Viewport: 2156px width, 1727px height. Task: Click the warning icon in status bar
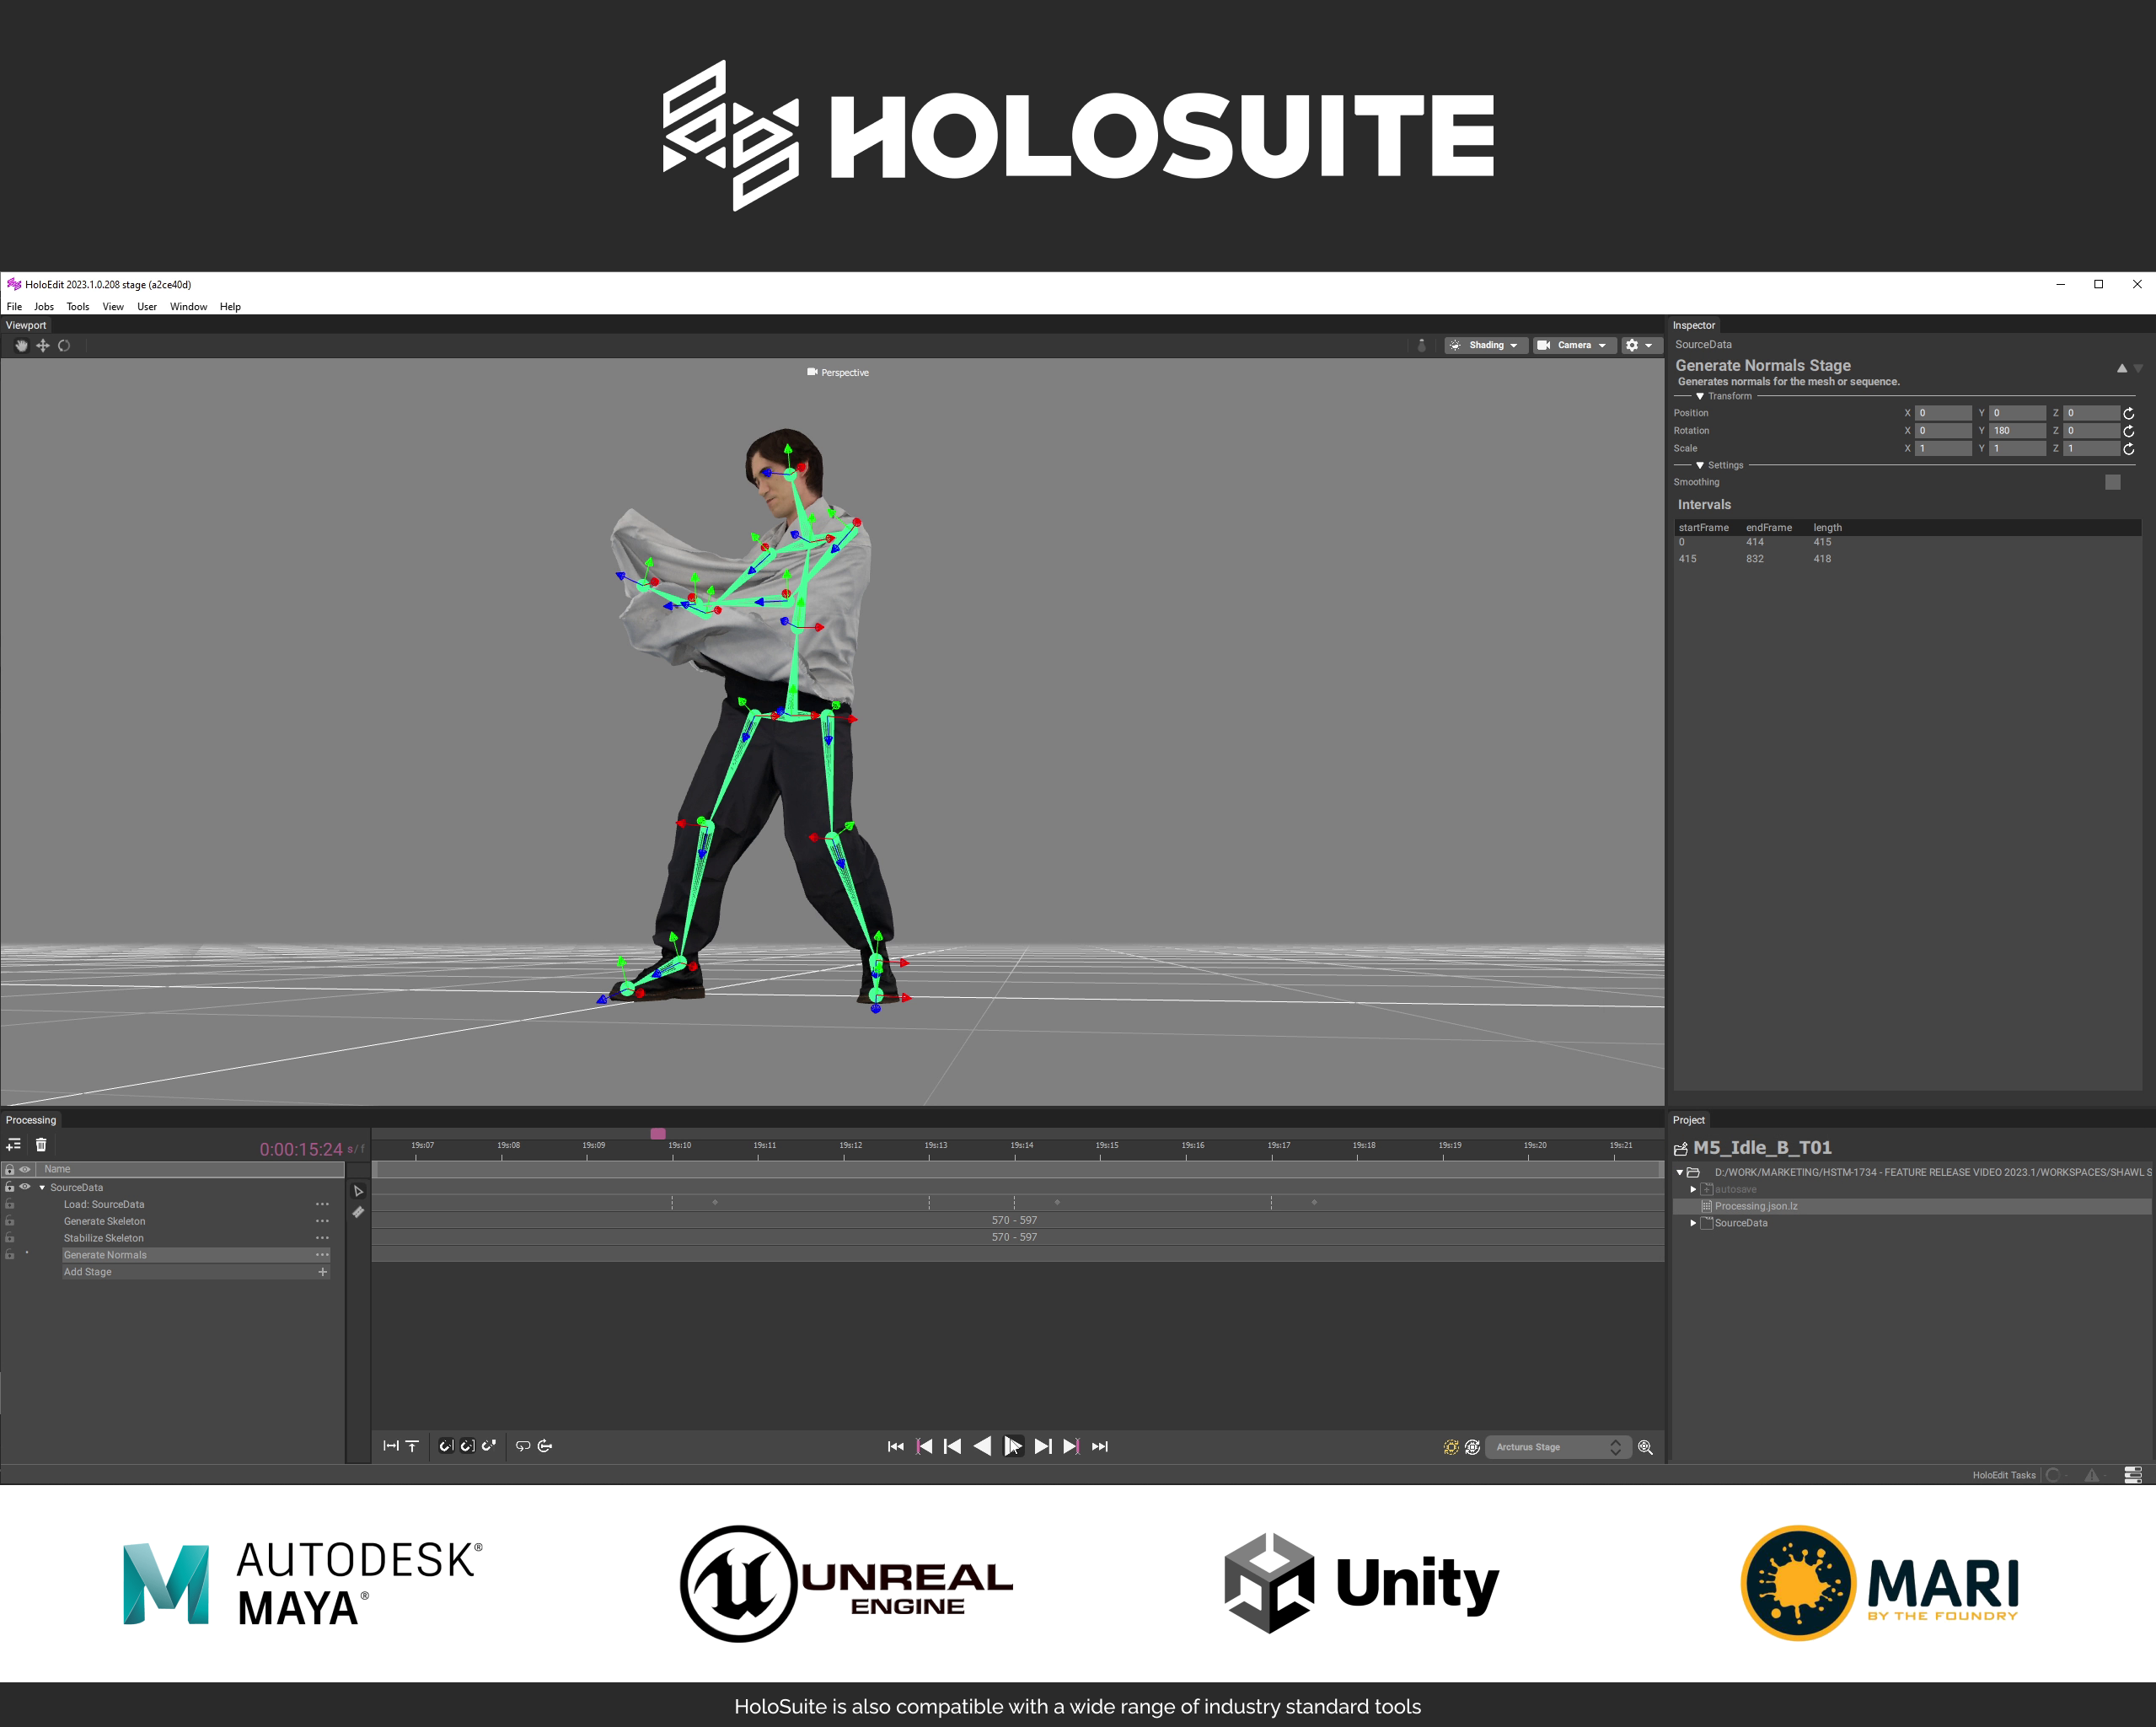coord(2091,1475)
